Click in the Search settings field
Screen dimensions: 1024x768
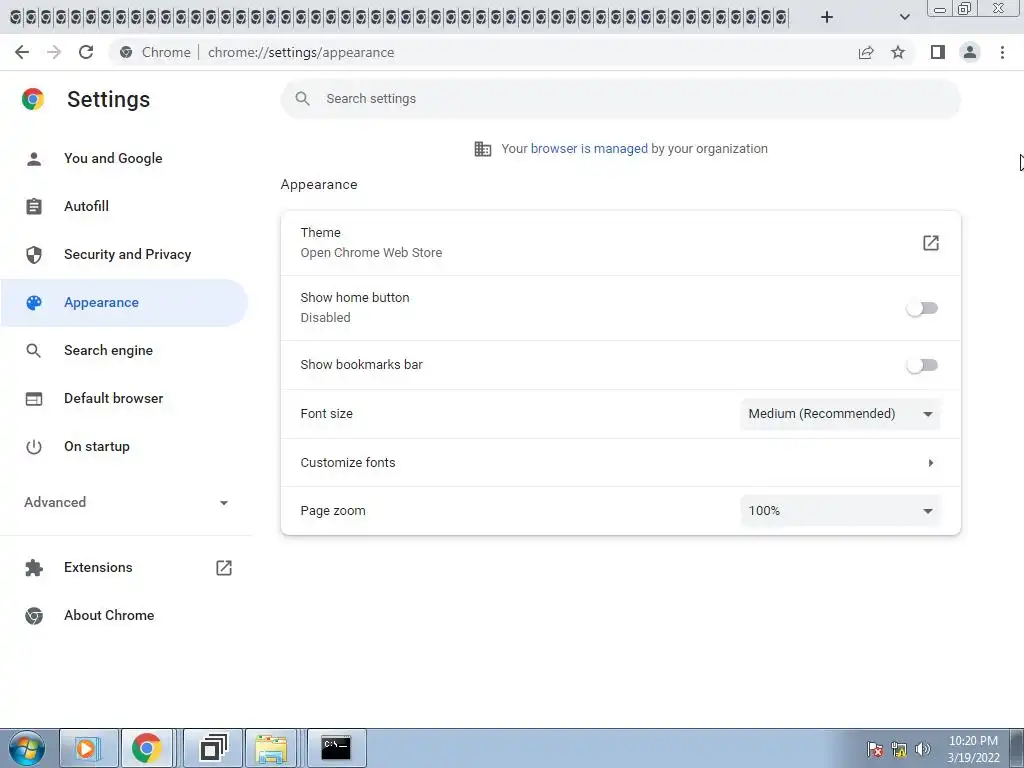pyautogui.click(x=620, y=99)
